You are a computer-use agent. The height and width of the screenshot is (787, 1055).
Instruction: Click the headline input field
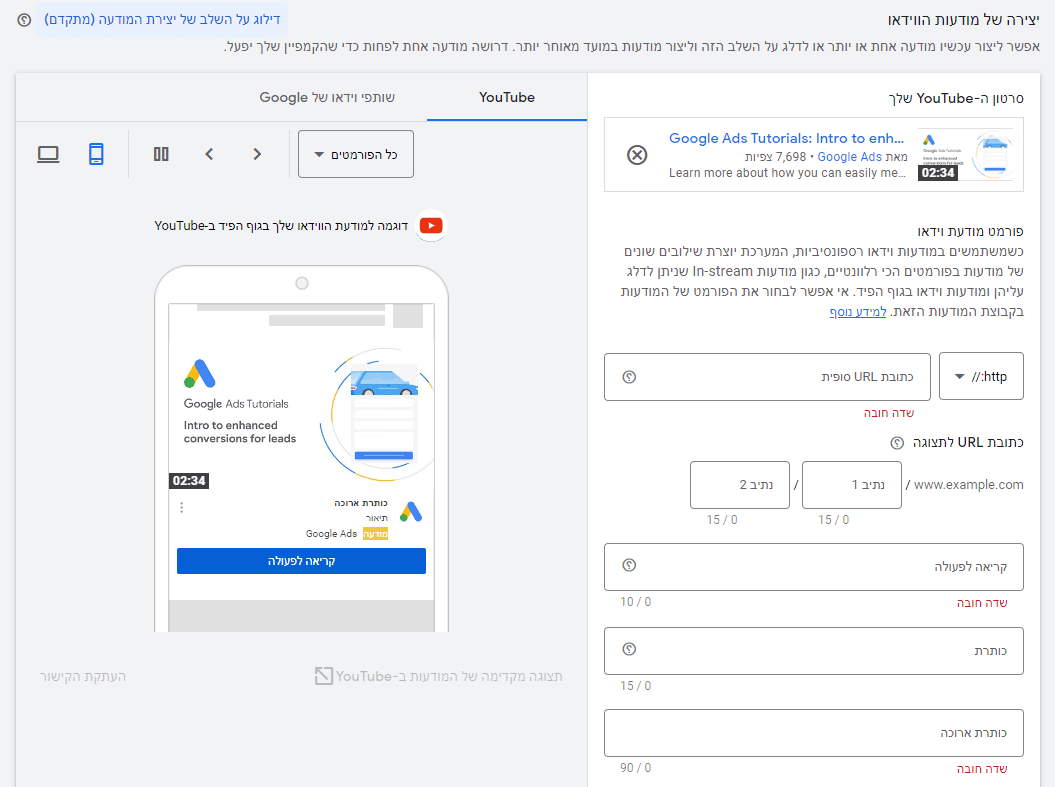[814, 651]
